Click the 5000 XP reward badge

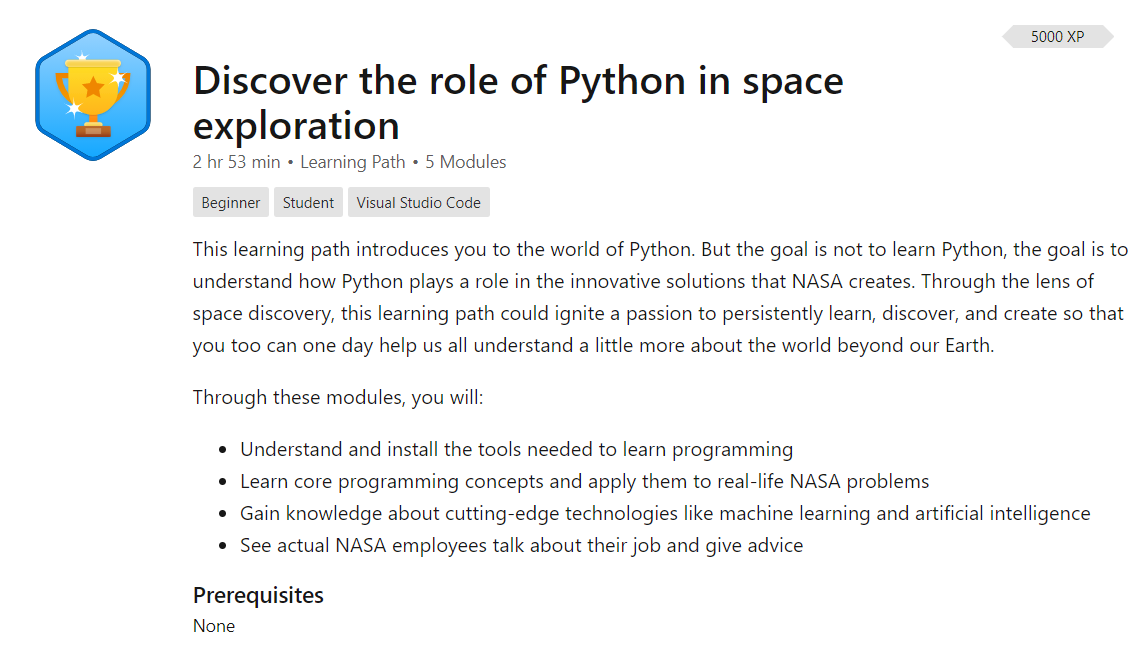point(1057,36)
